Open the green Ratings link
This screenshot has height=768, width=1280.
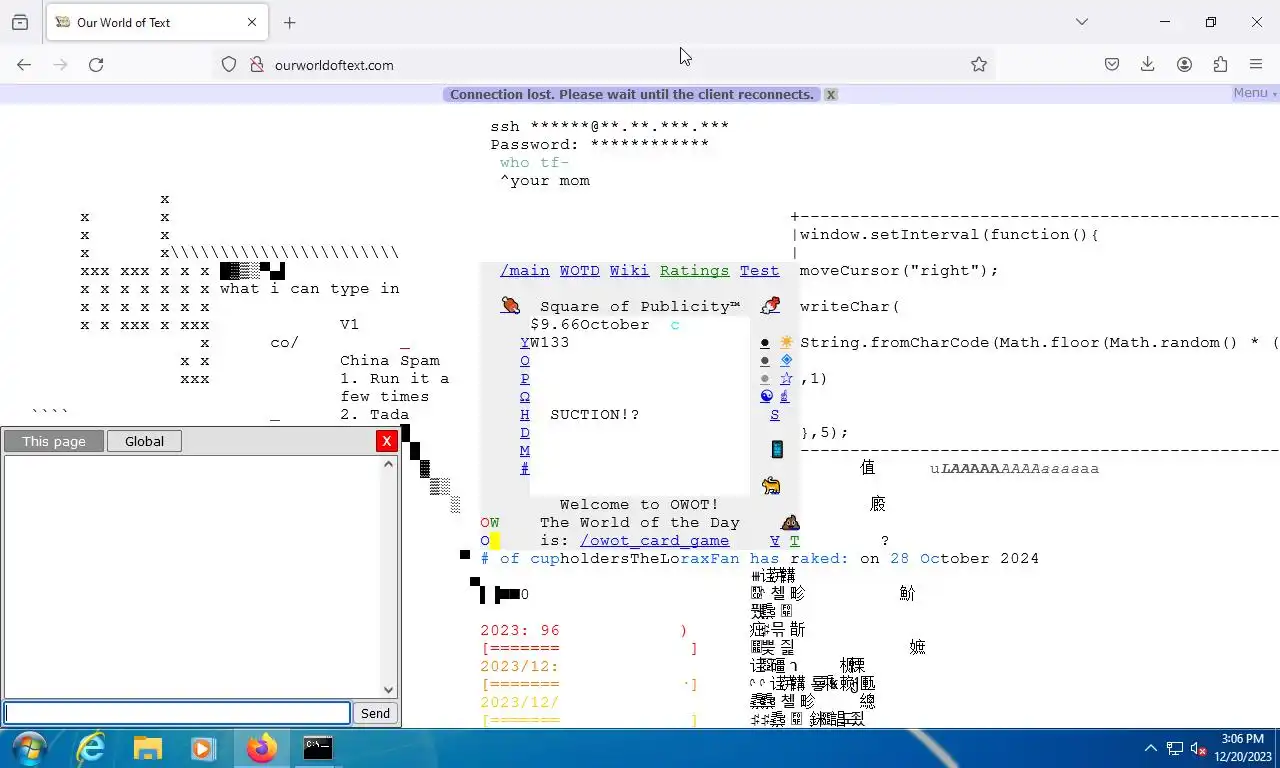tap(695, 270)
